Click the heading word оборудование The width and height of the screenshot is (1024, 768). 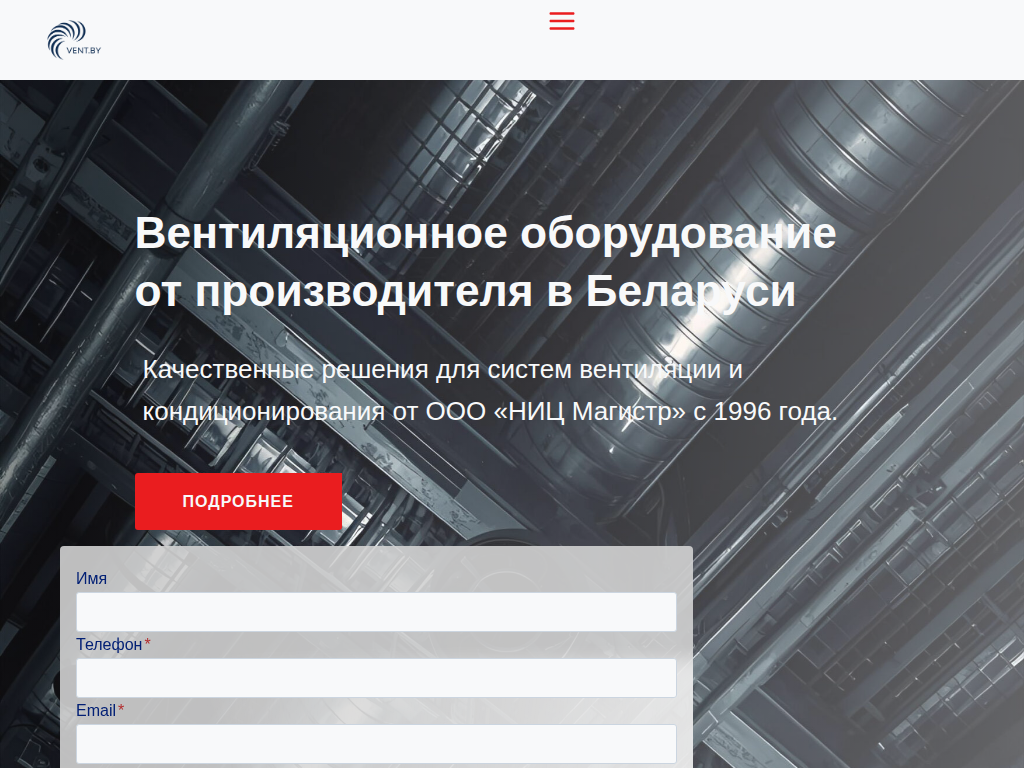point(678,234)
